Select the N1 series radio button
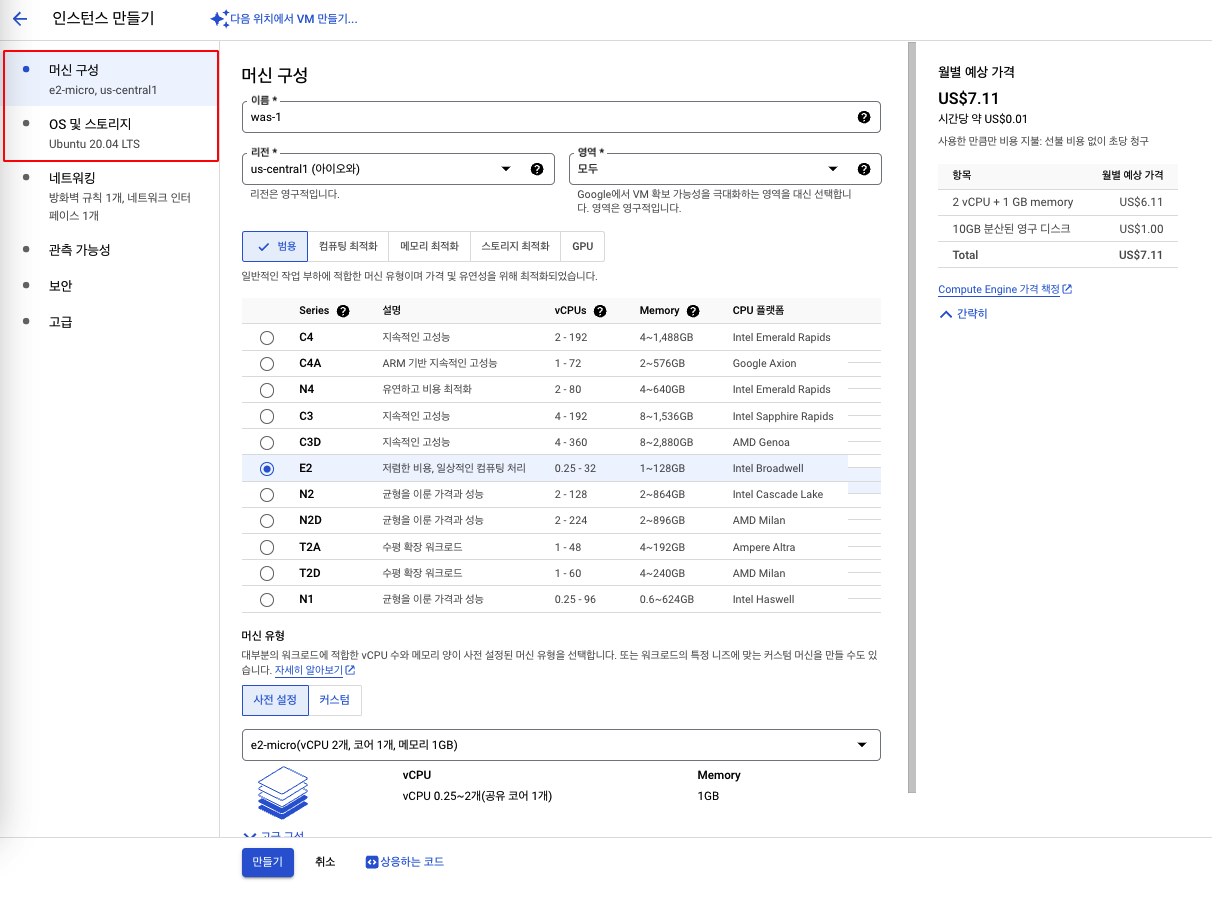The height and width of the screenshot is (902, 1212). pyautogui.click(x=267, y=599)
